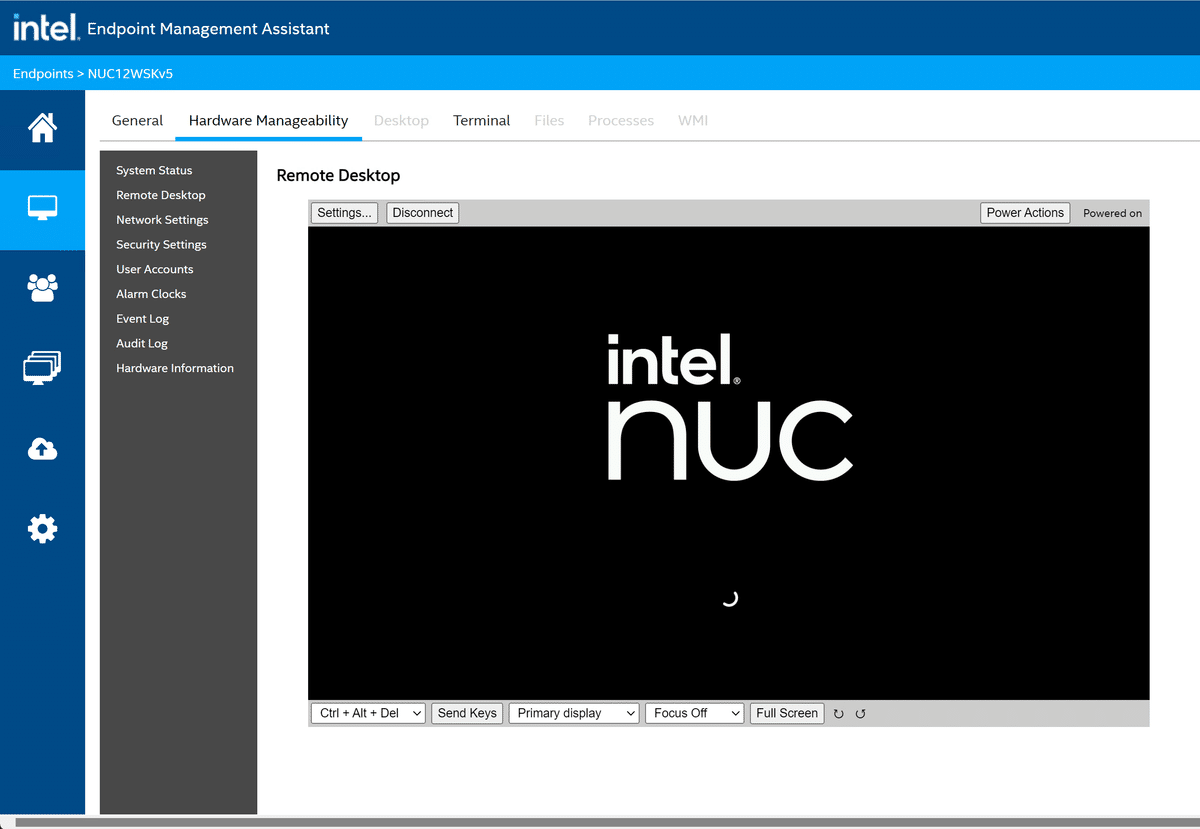The width and height of the screenshot is (1200, 829).
Task: Click the Settings... button
Action: [x=345, y=213]
